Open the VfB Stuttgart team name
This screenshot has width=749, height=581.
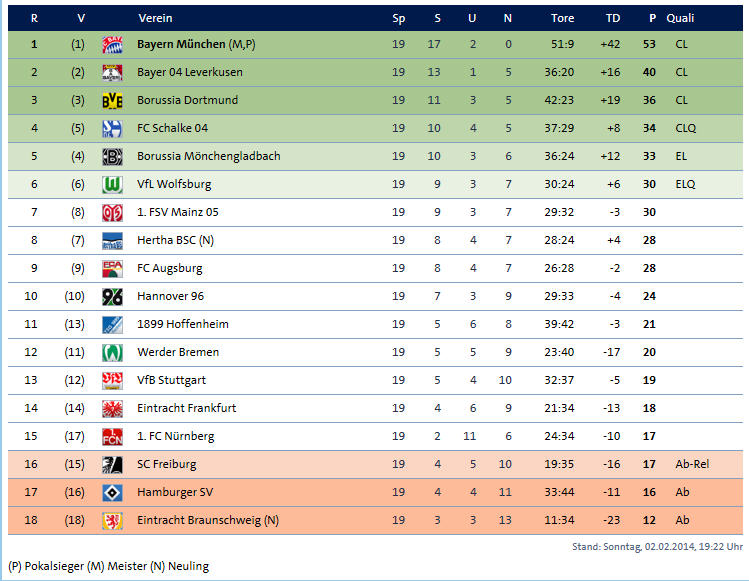pyautogui.click(x=171, y=380)
